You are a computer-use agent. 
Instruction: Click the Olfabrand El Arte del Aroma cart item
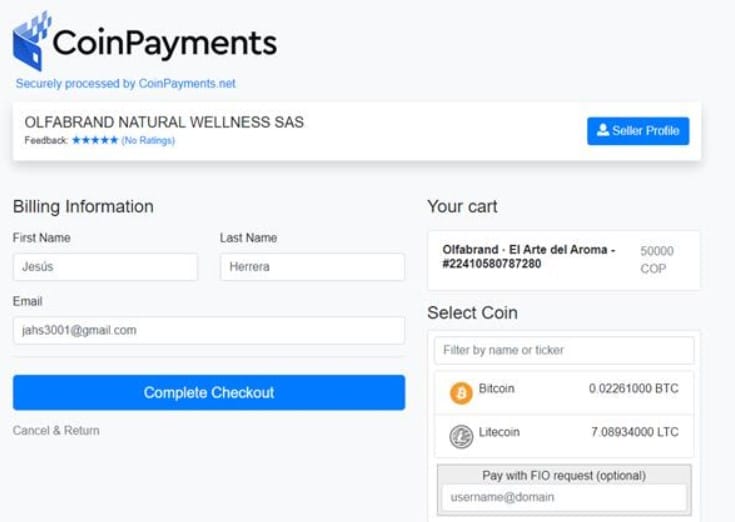point(564,260)
